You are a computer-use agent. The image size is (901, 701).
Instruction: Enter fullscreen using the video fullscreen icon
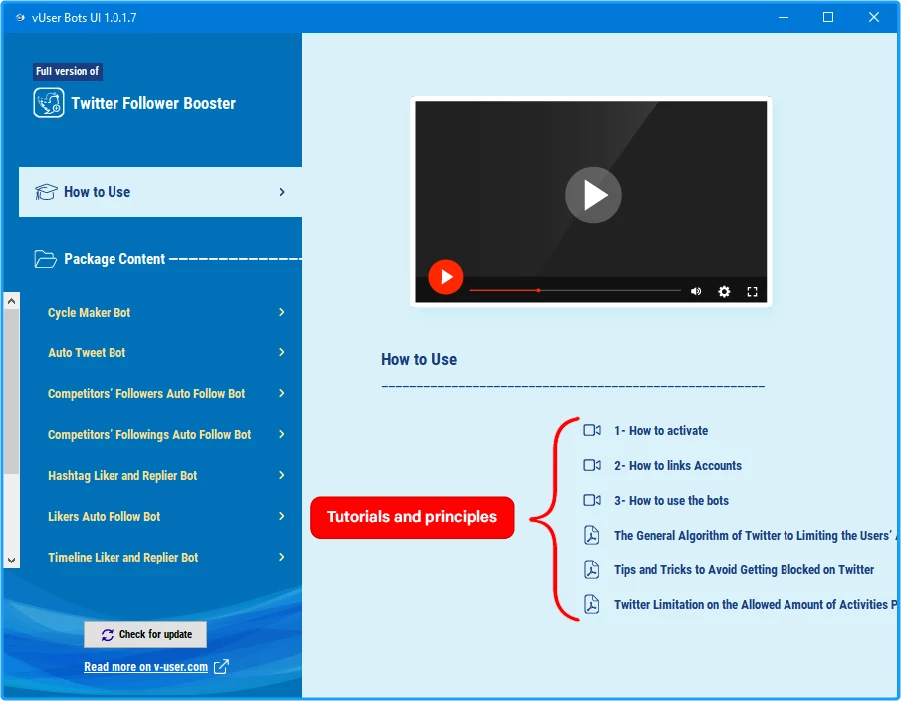[x=752, y=291]
